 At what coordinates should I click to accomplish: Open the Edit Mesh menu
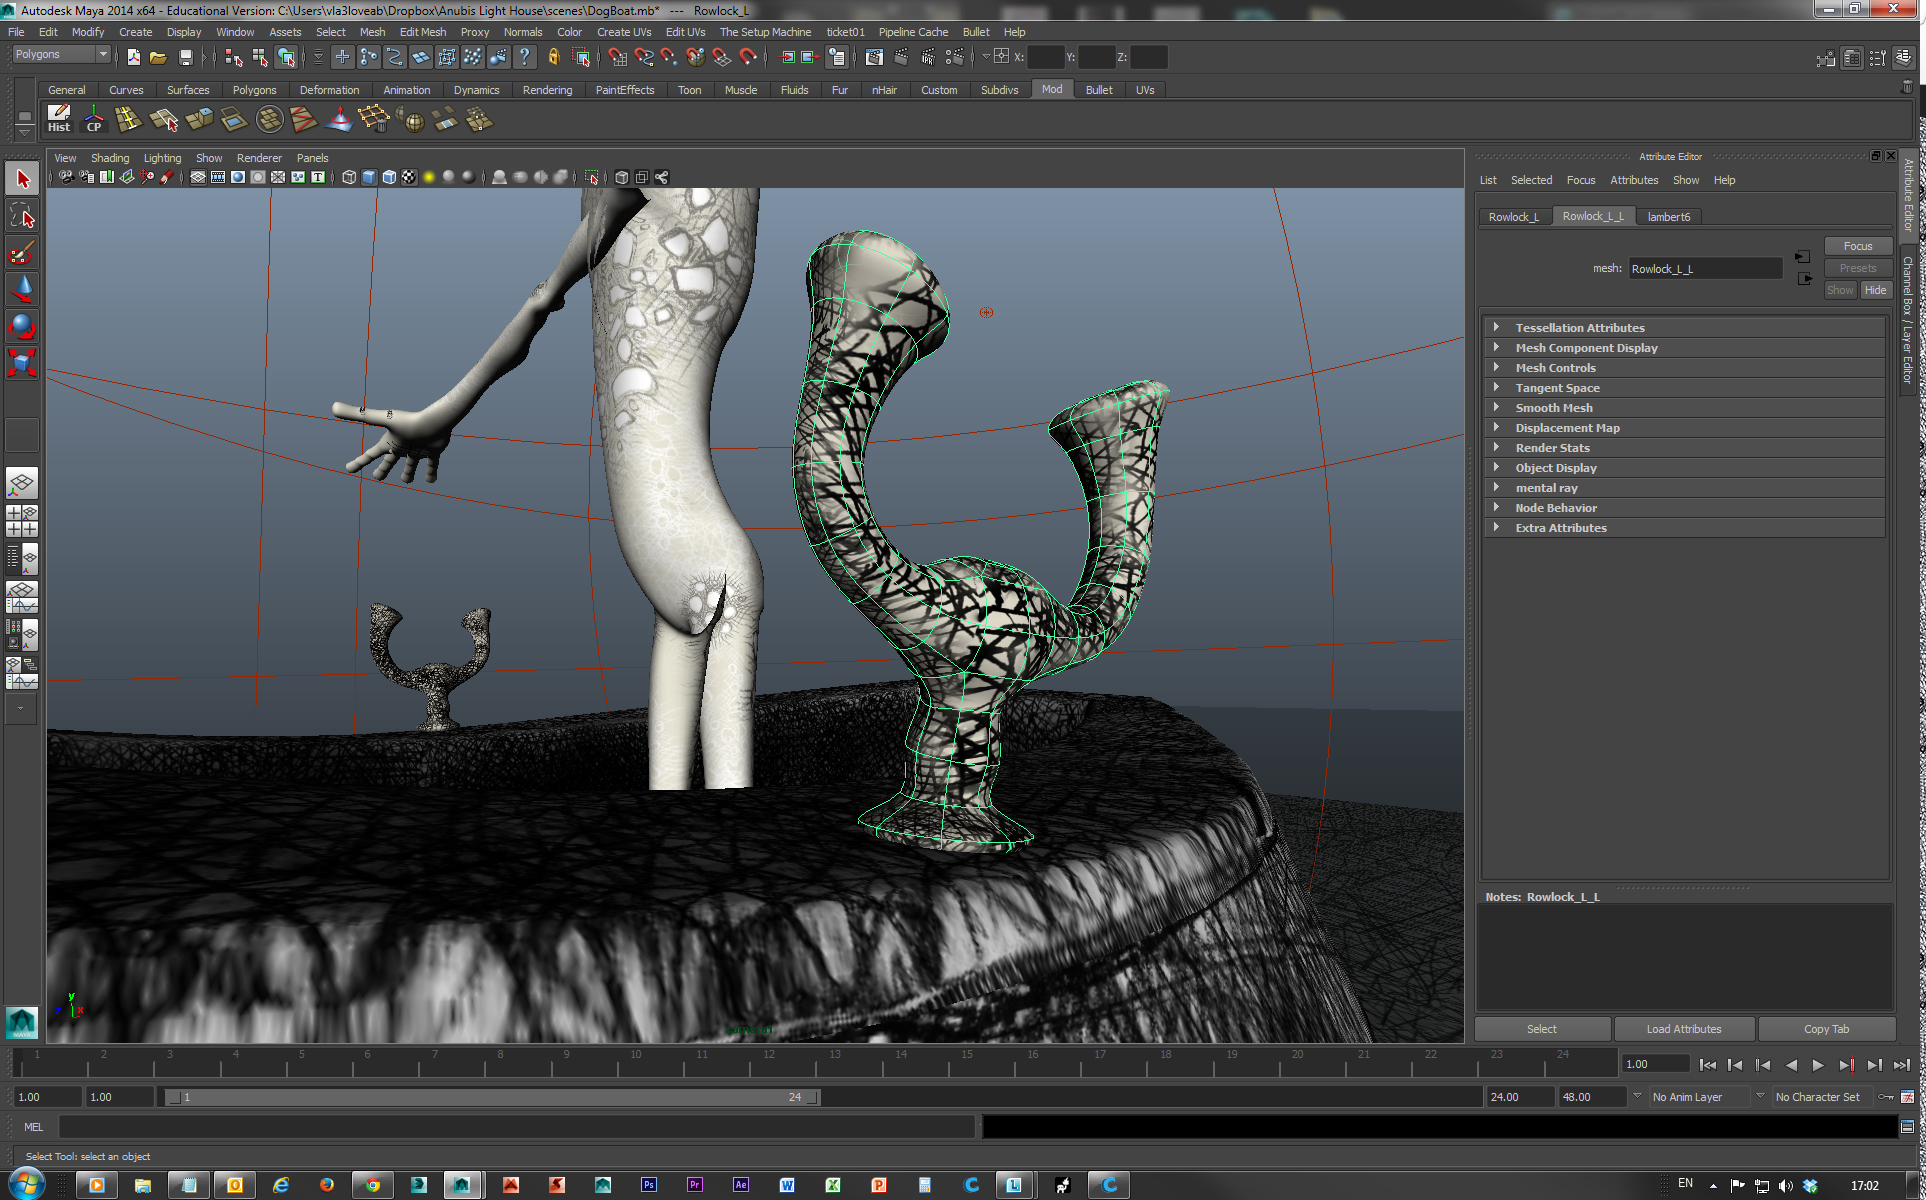click(x=422, y=32)
